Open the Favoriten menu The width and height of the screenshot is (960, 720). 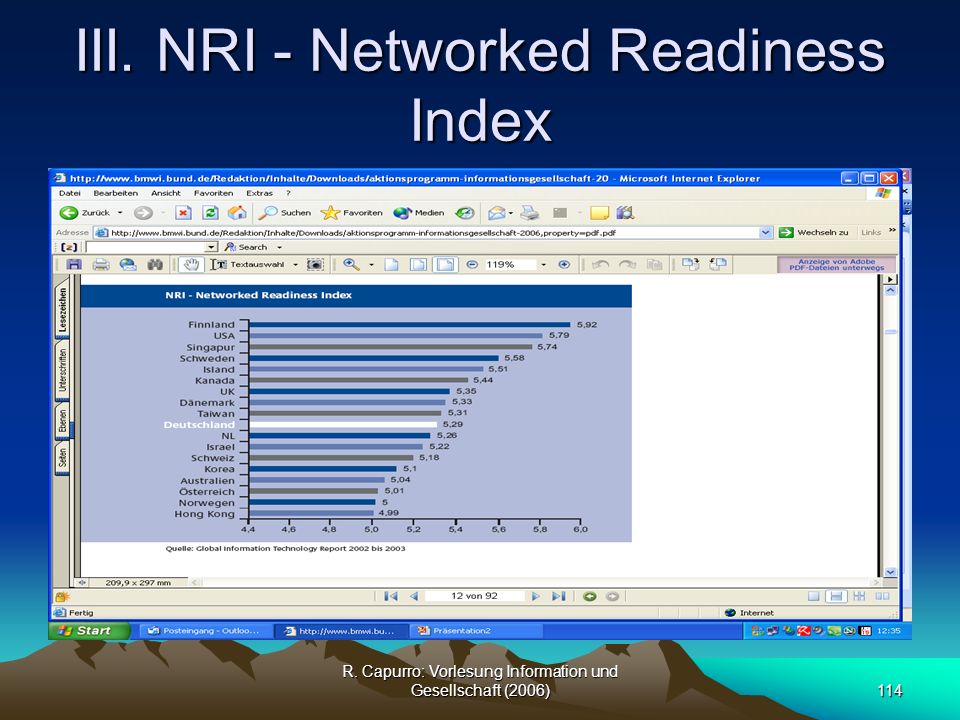coord(213,193)
